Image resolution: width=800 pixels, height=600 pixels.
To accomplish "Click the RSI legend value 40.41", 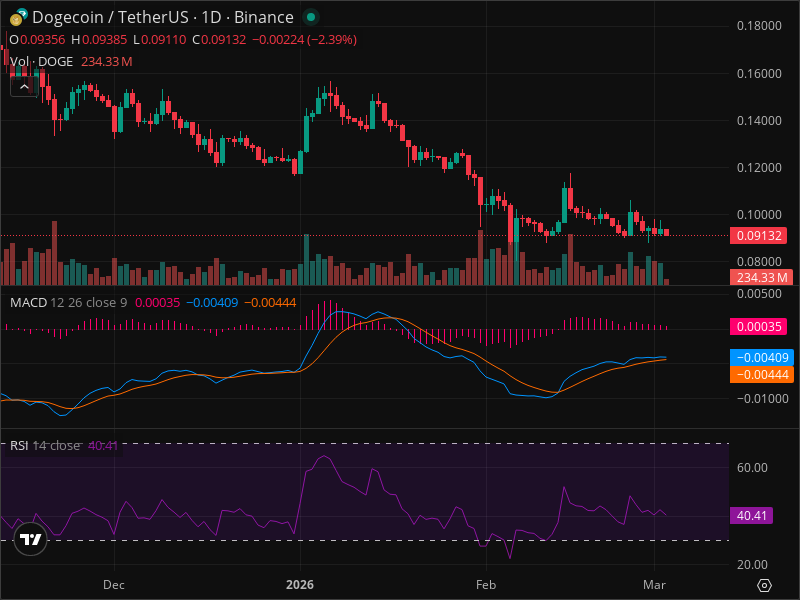I will pyautogui.click(x=103, y=445).
